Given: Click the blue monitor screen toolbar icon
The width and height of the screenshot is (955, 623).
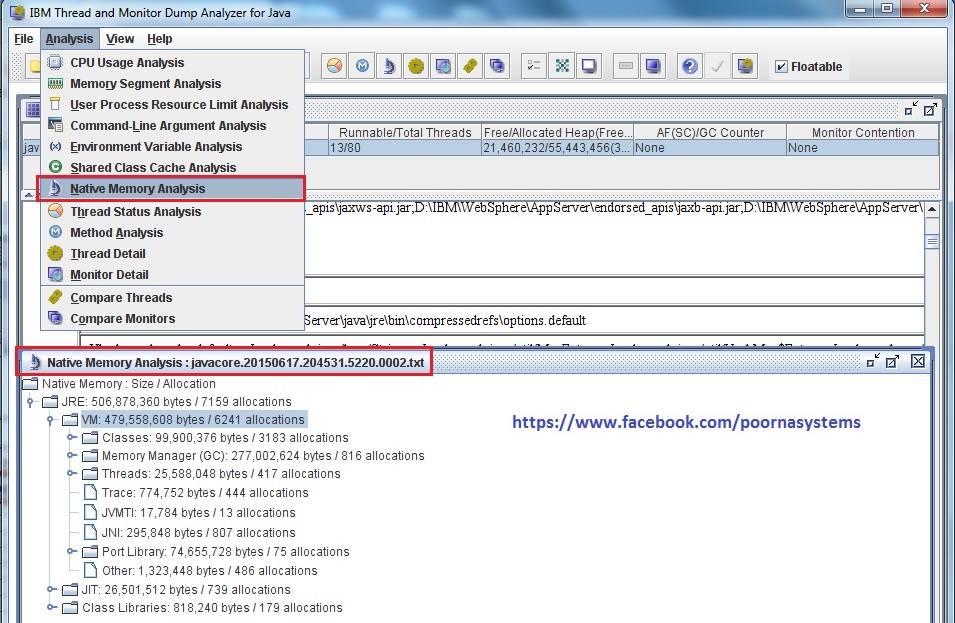Looking at the screenshot, I should (x=653, y=66).
